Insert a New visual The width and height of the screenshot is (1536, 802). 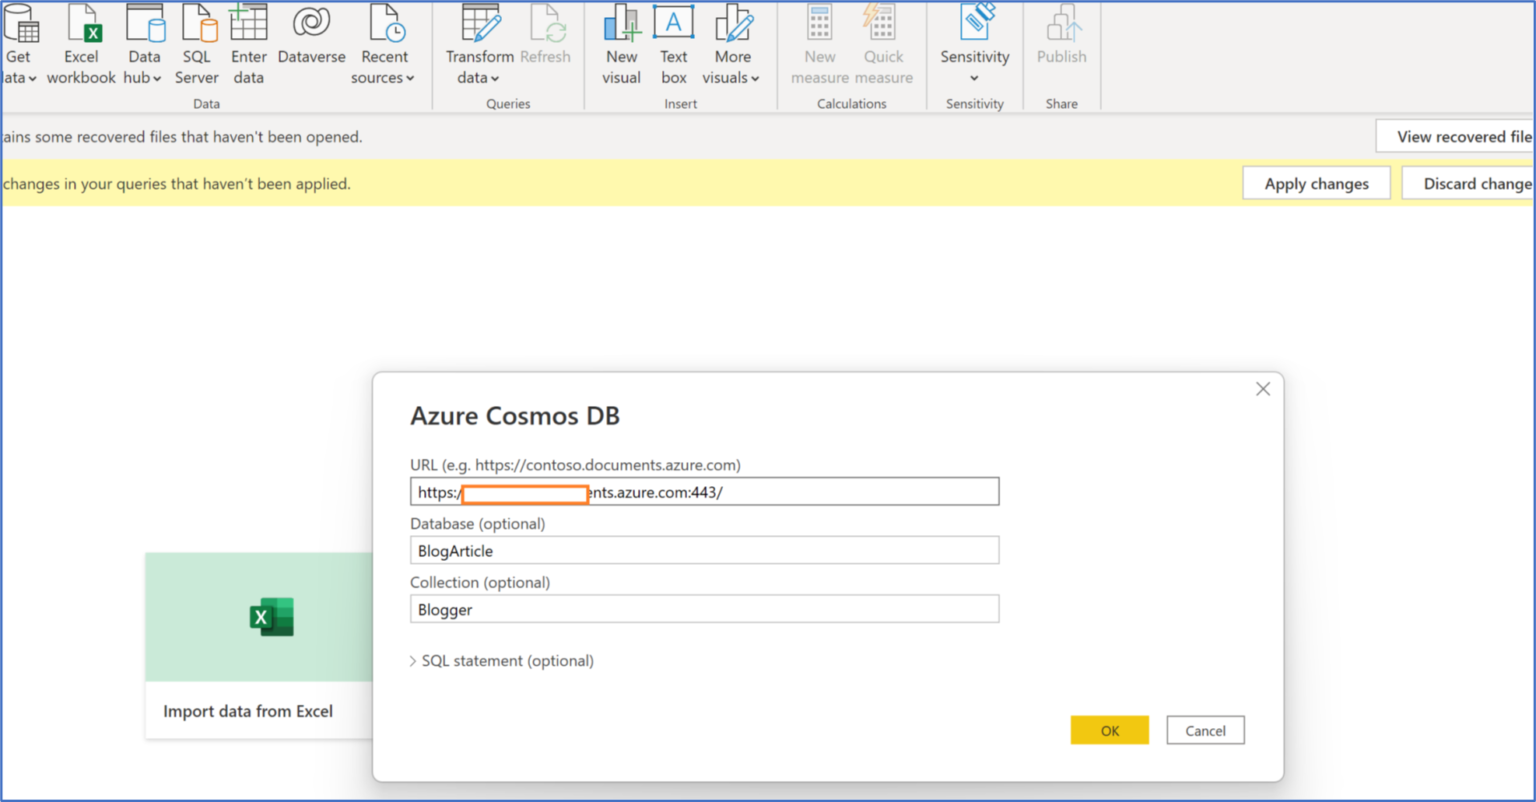pos(621,45)
